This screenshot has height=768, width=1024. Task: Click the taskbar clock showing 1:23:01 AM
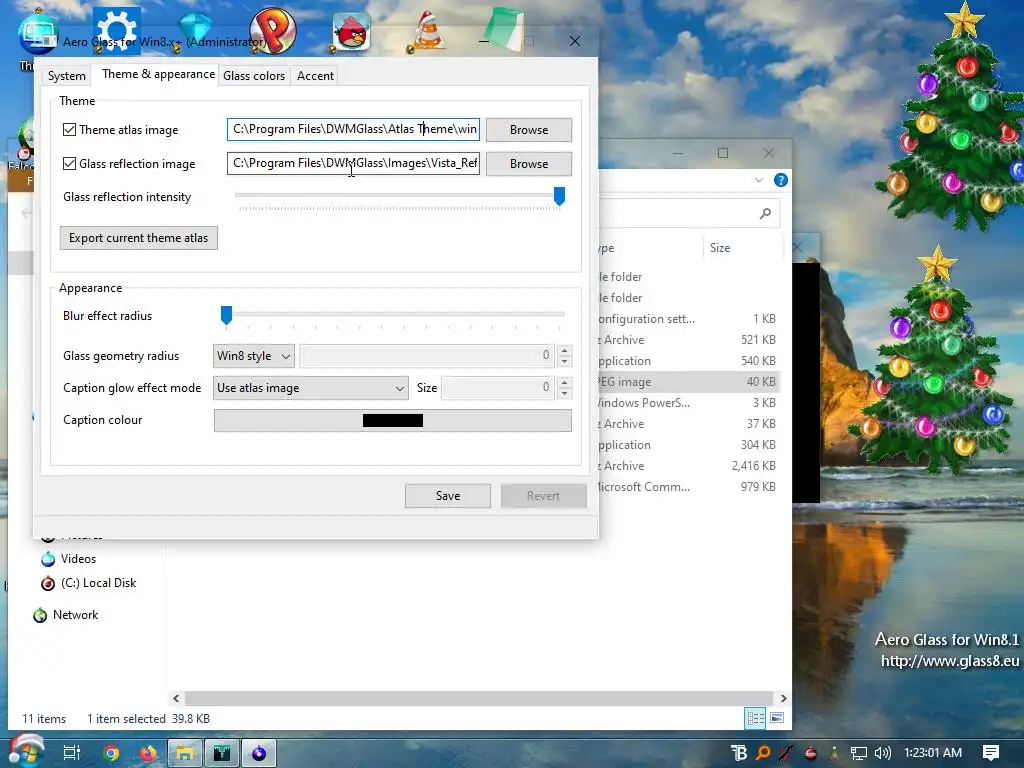pos(933,753)
